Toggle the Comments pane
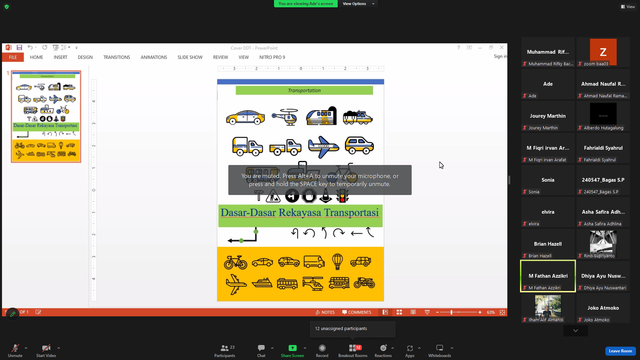Viewport: 640px width, 360px height. tap(357, 312)
